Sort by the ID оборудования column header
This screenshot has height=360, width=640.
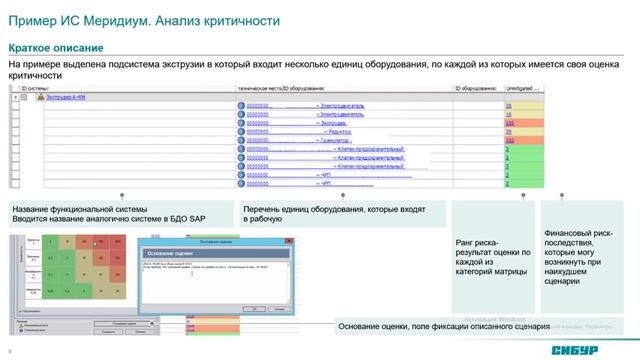tap(476, 88)
